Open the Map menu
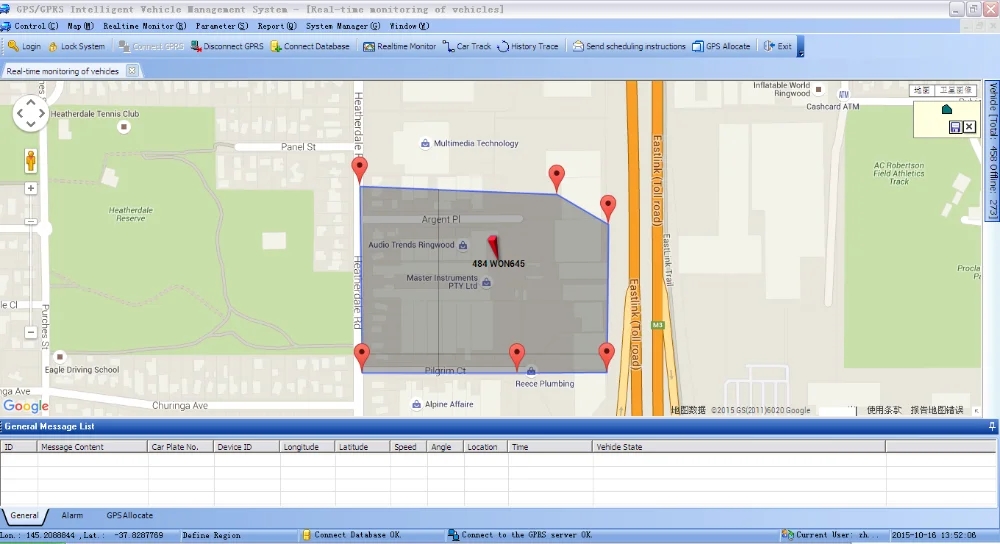Screen dimensions: 1000x544 coord(80,26)
